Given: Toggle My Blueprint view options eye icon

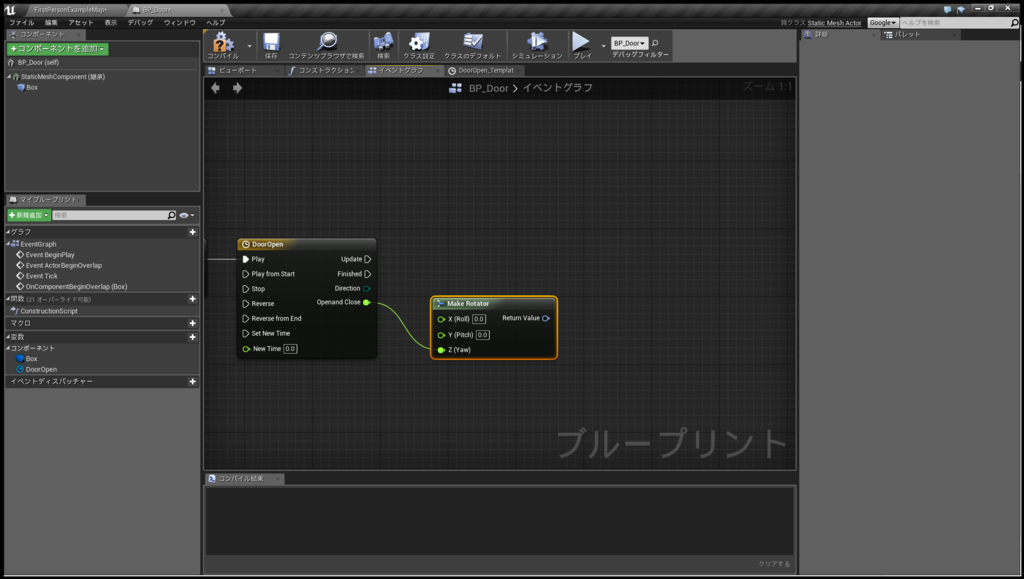Looking at the screenshot, I should click(186, 215).
